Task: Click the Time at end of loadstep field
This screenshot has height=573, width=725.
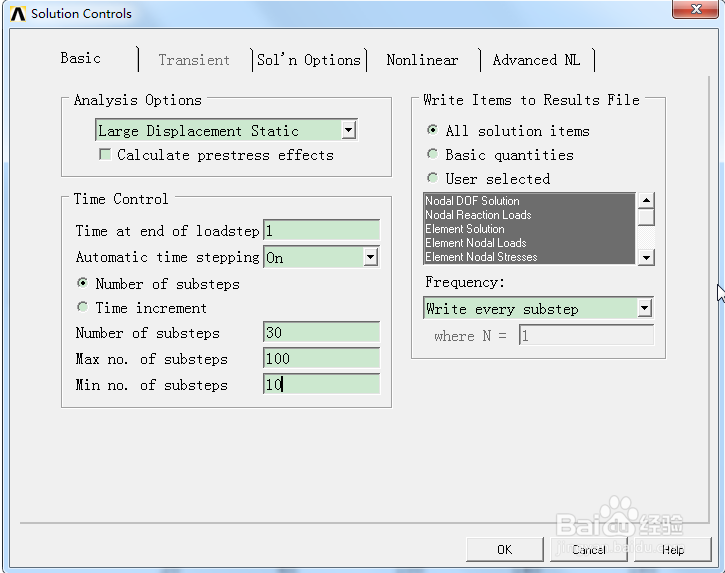Action: [x=321, y=230]
